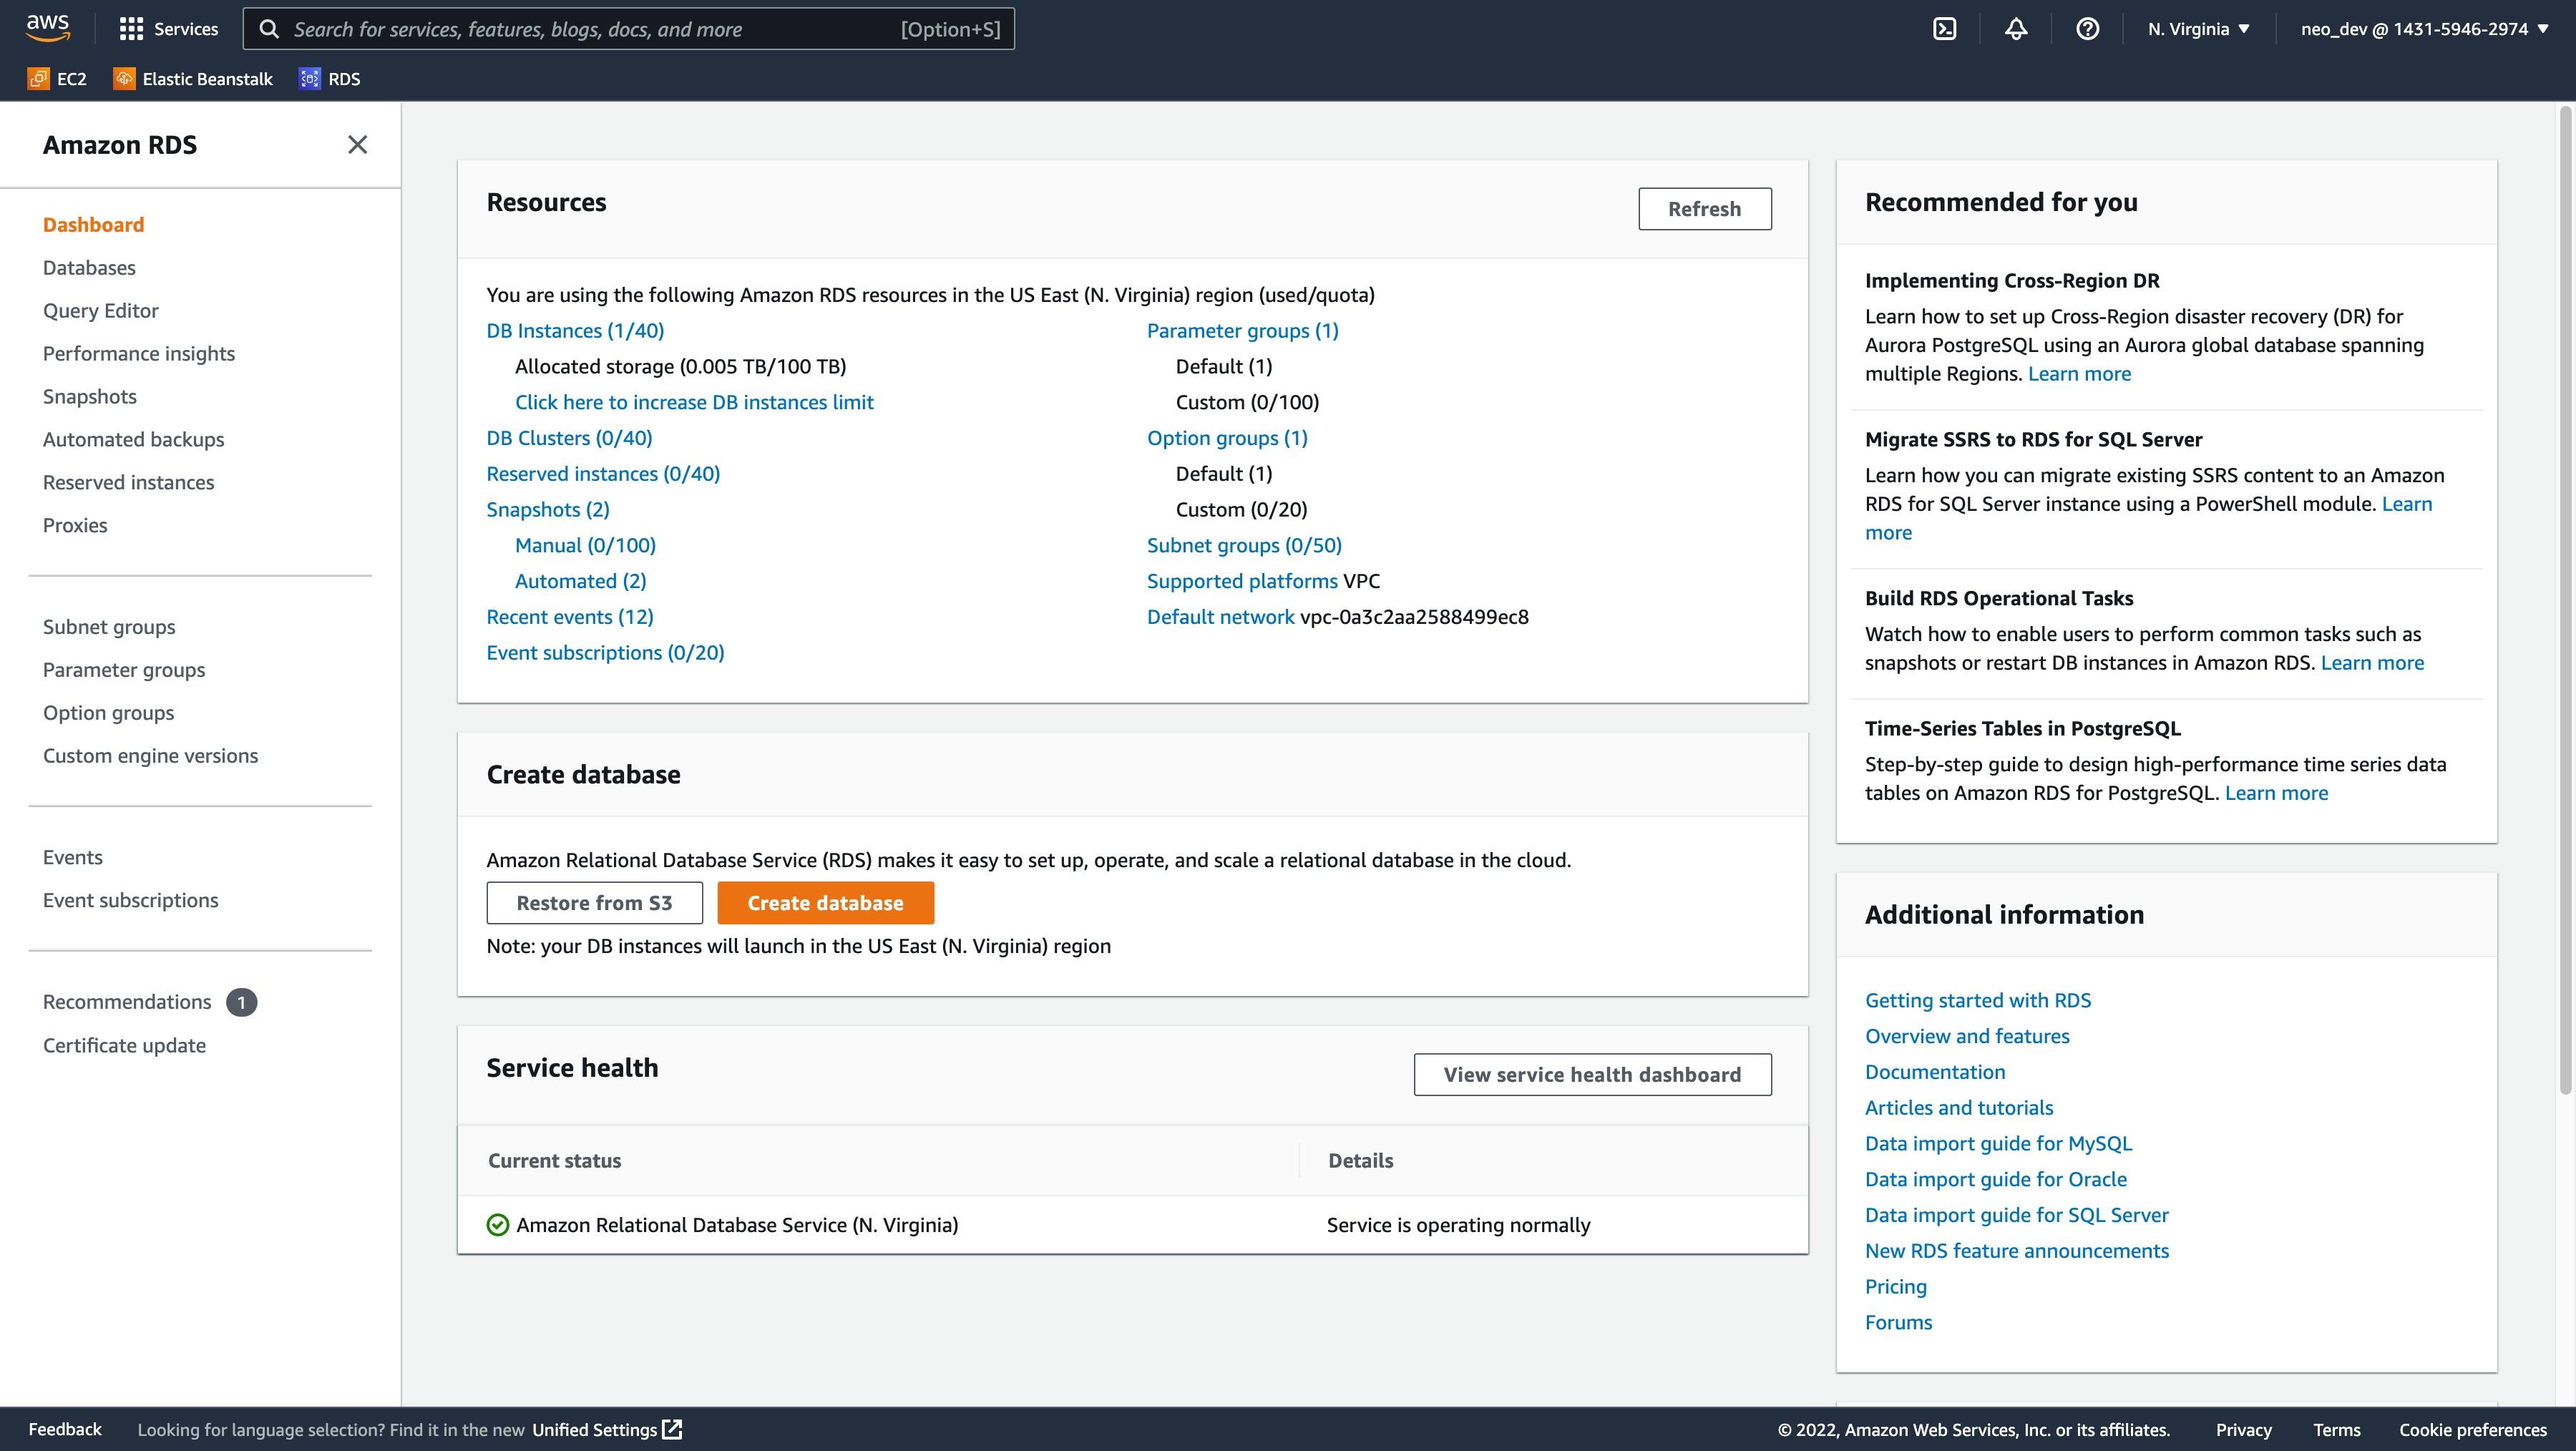Open Performance insights in sidebar
The height and width of the screenshot is (1451, 2576).
point(139,354)
